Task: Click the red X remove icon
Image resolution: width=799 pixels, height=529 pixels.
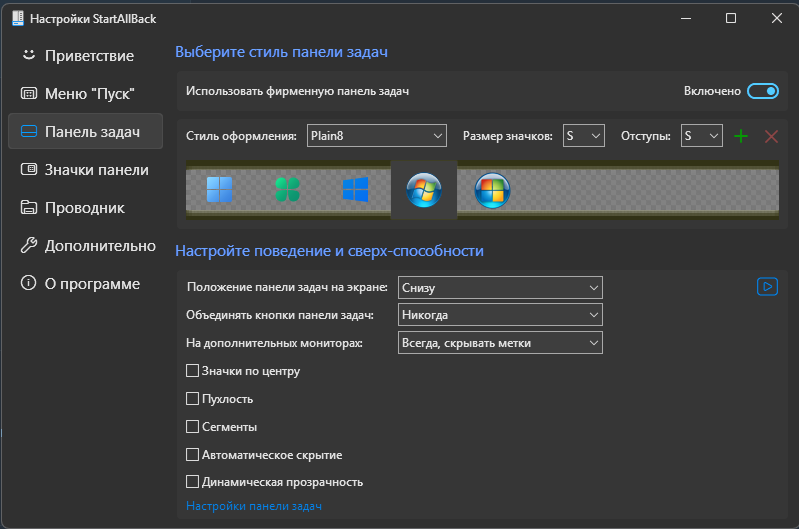Action: click(x=771, y=136)
